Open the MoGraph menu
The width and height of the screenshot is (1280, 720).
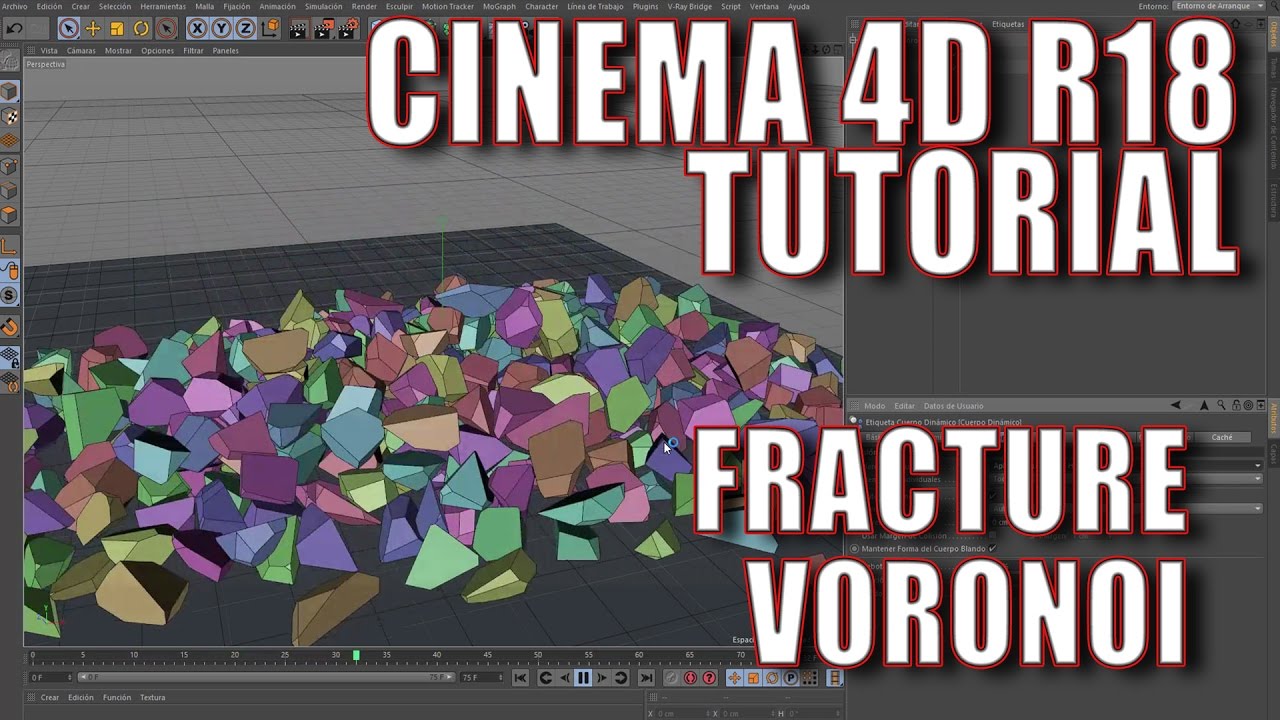click(x=499, y=6)
